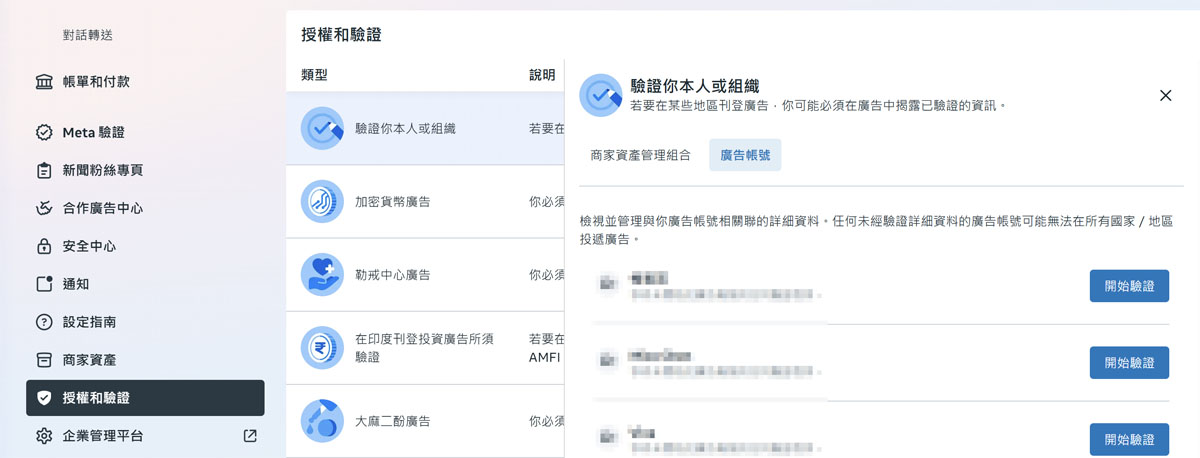Select 大麻二酚廣告 row

point(425,421)
